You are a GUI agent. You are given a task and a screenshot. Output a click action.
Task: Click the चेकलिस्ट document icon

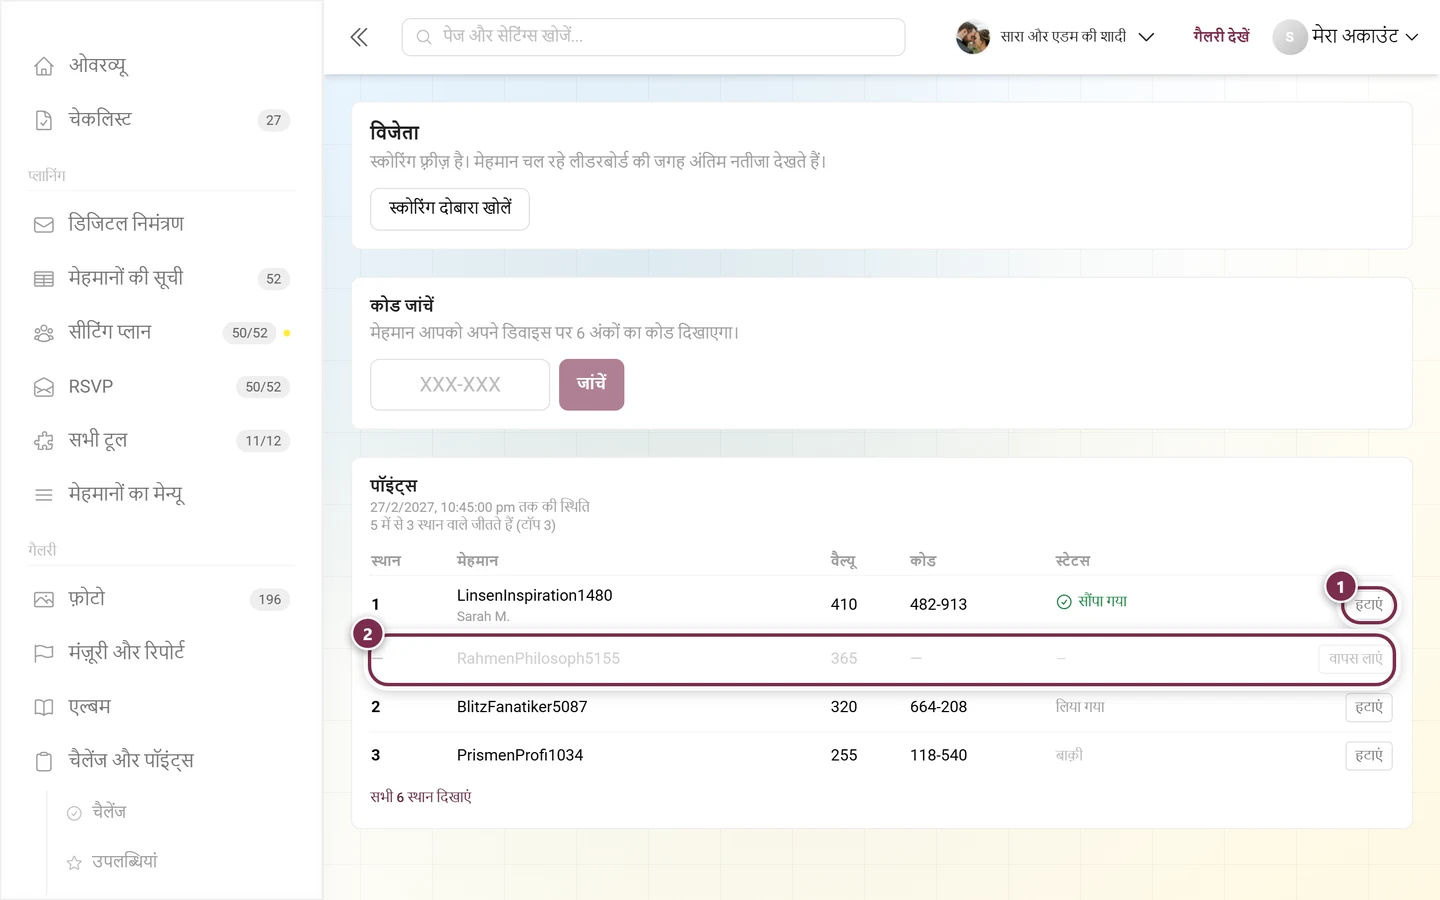pos(44,120)
